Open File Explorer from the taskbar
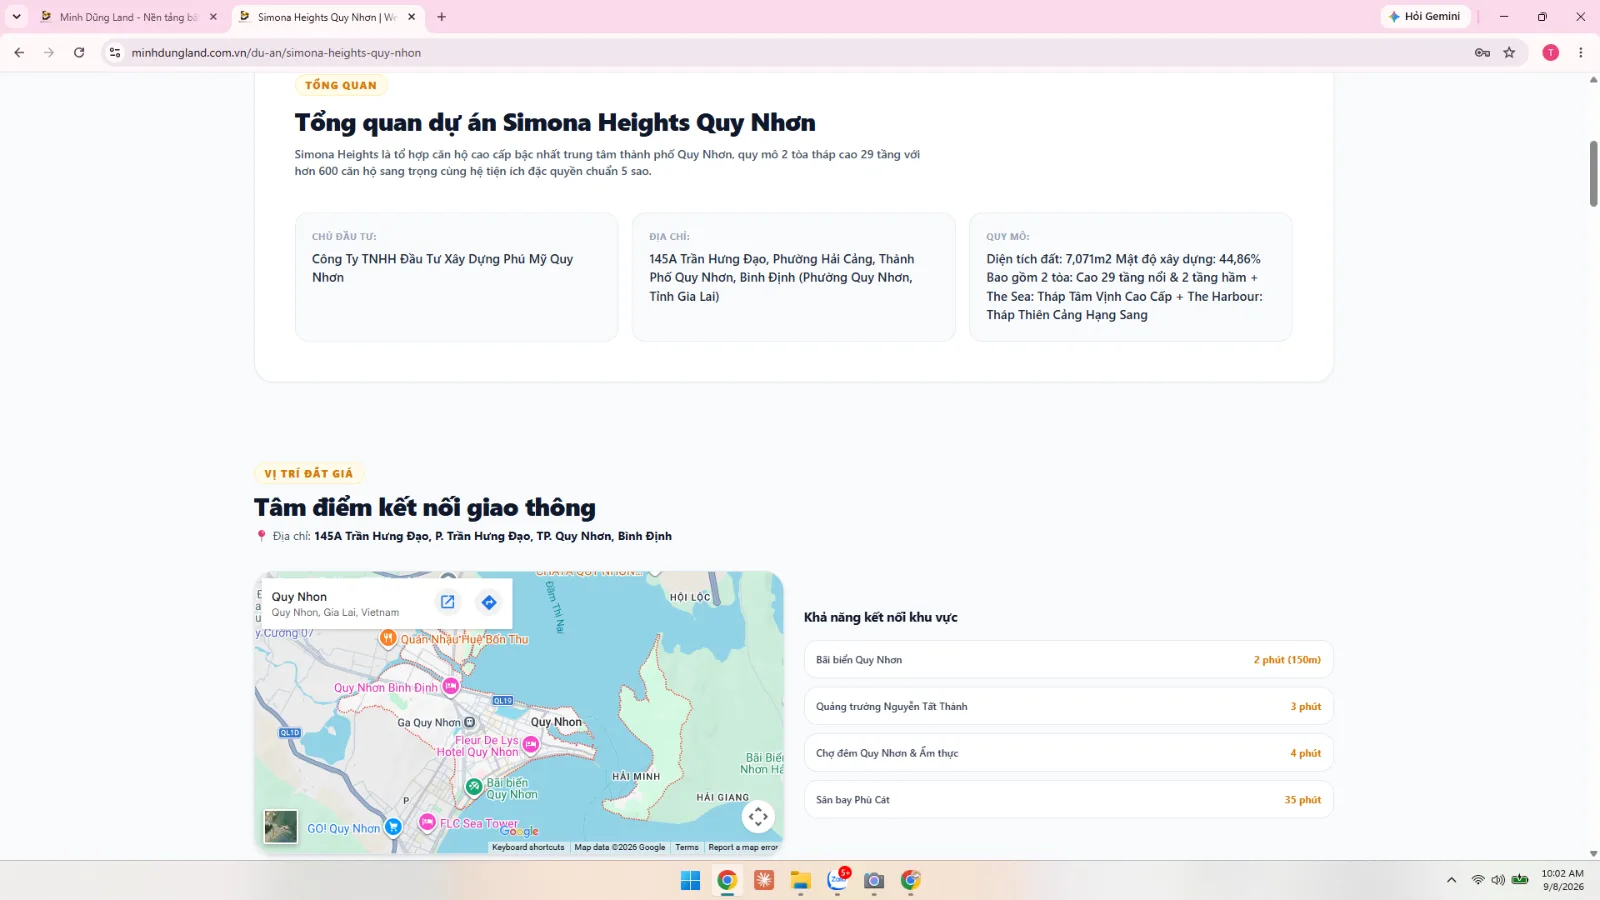Viewport: 1600px width, 900px height. pos(800,880)
